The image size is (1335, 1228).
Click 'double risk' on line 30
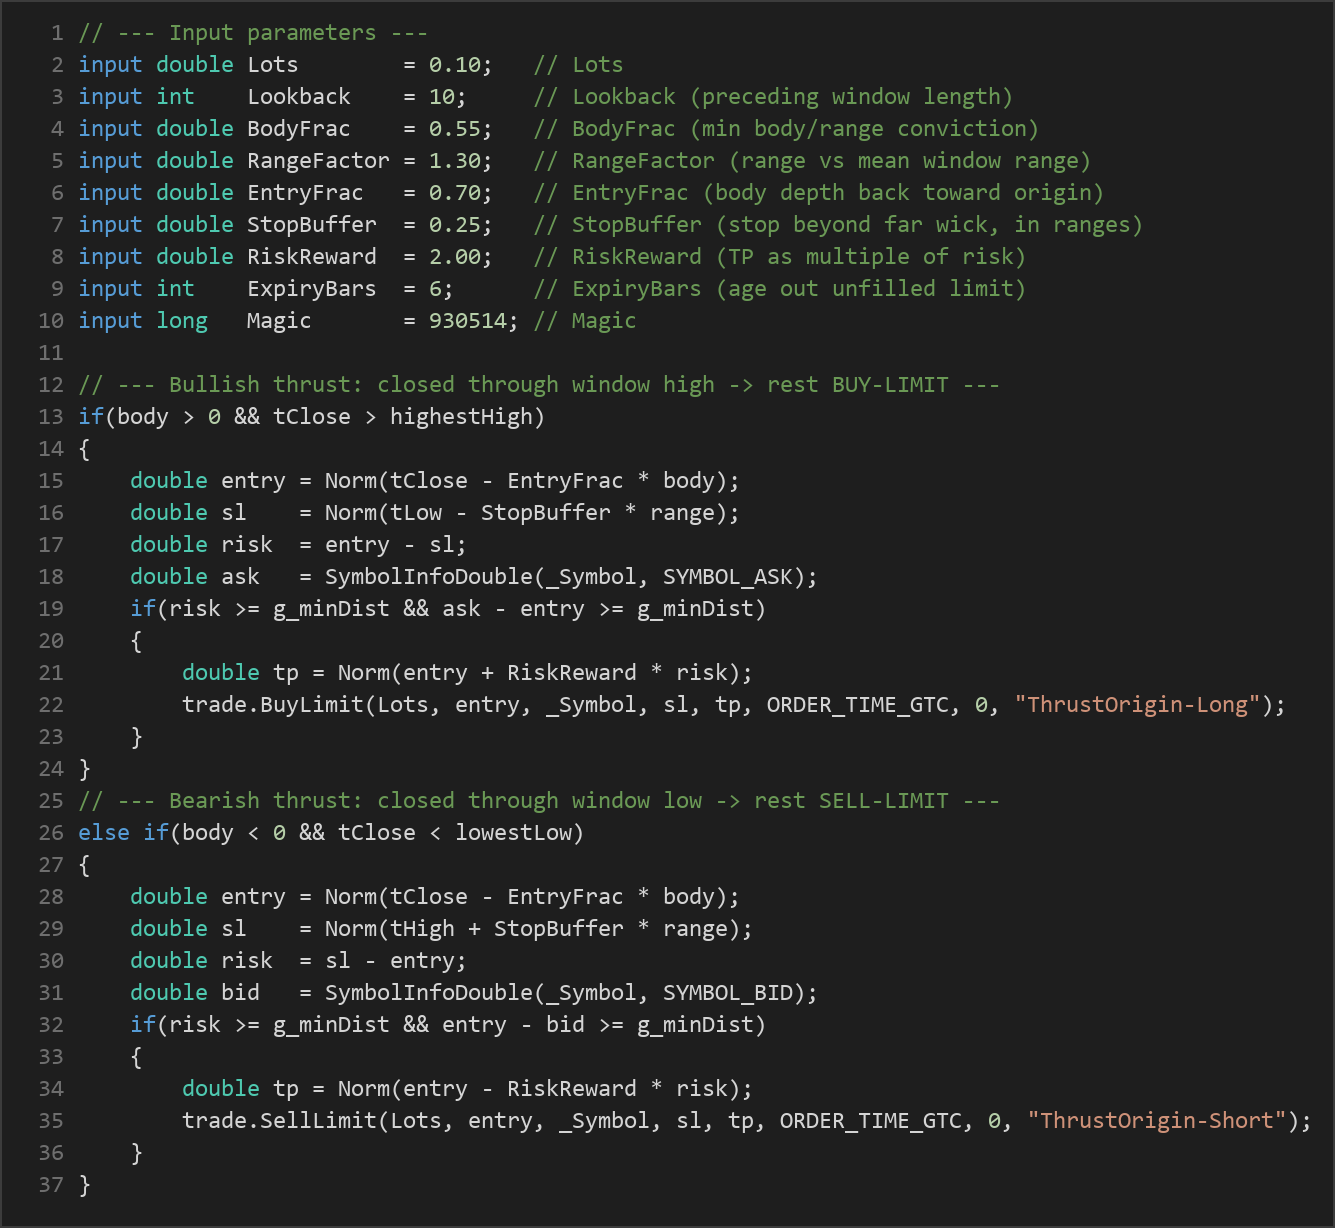tap(201, 961)
